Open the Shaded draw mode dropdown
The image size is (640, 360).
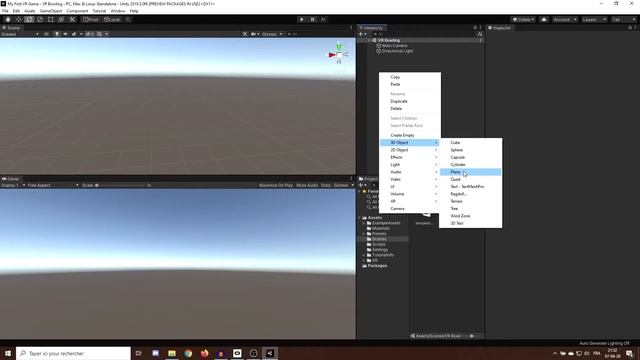click(20, 34)
